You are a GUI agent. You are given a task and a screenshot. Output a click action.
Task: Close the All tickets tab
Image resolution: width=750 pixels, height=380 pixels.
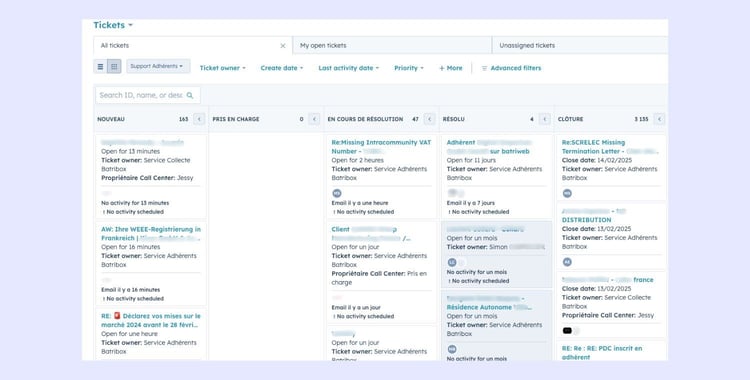(283, 46)
